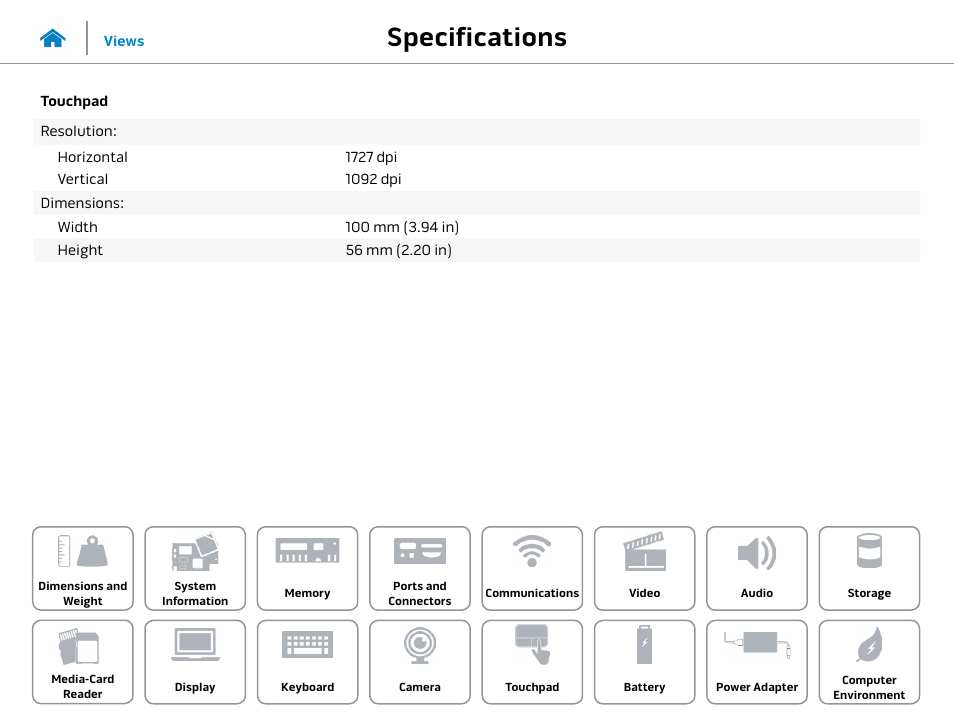Show the Camera specifications
Image resolution: width=954 pixels, height=721 pixels.
pyautogui.click(x=420, y=662)
